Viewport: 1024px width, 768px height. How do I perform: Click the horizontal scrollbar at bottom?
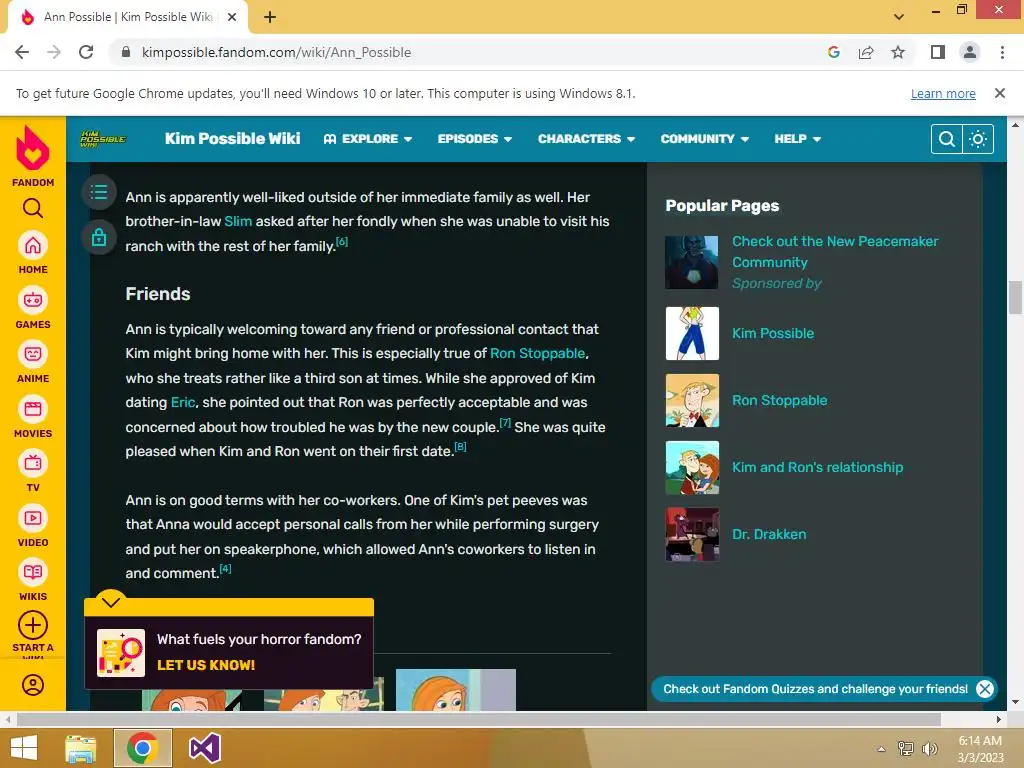coord(478,719)
